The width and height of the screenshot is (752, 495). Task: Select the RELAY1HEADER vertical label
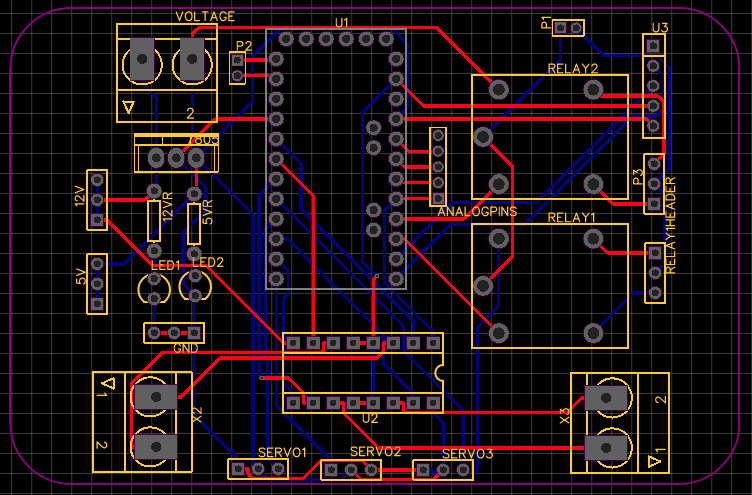(670, 225)
